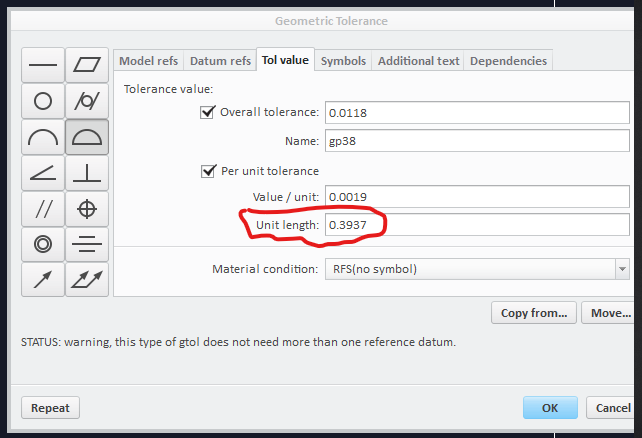Go to the Additional text tab

[x=418, y=61]
